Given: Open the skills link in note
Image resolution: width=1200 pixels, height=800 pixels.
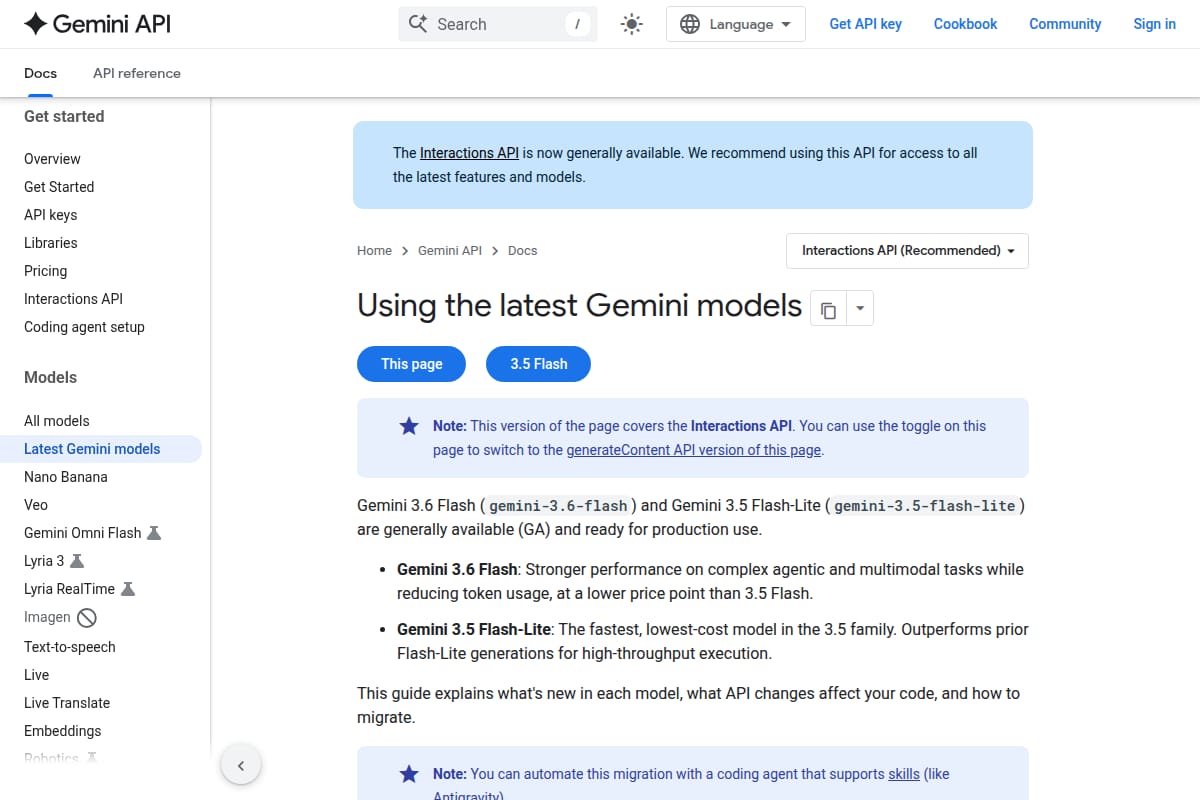Looking at the screenshot, I should [x=904, y=774].
